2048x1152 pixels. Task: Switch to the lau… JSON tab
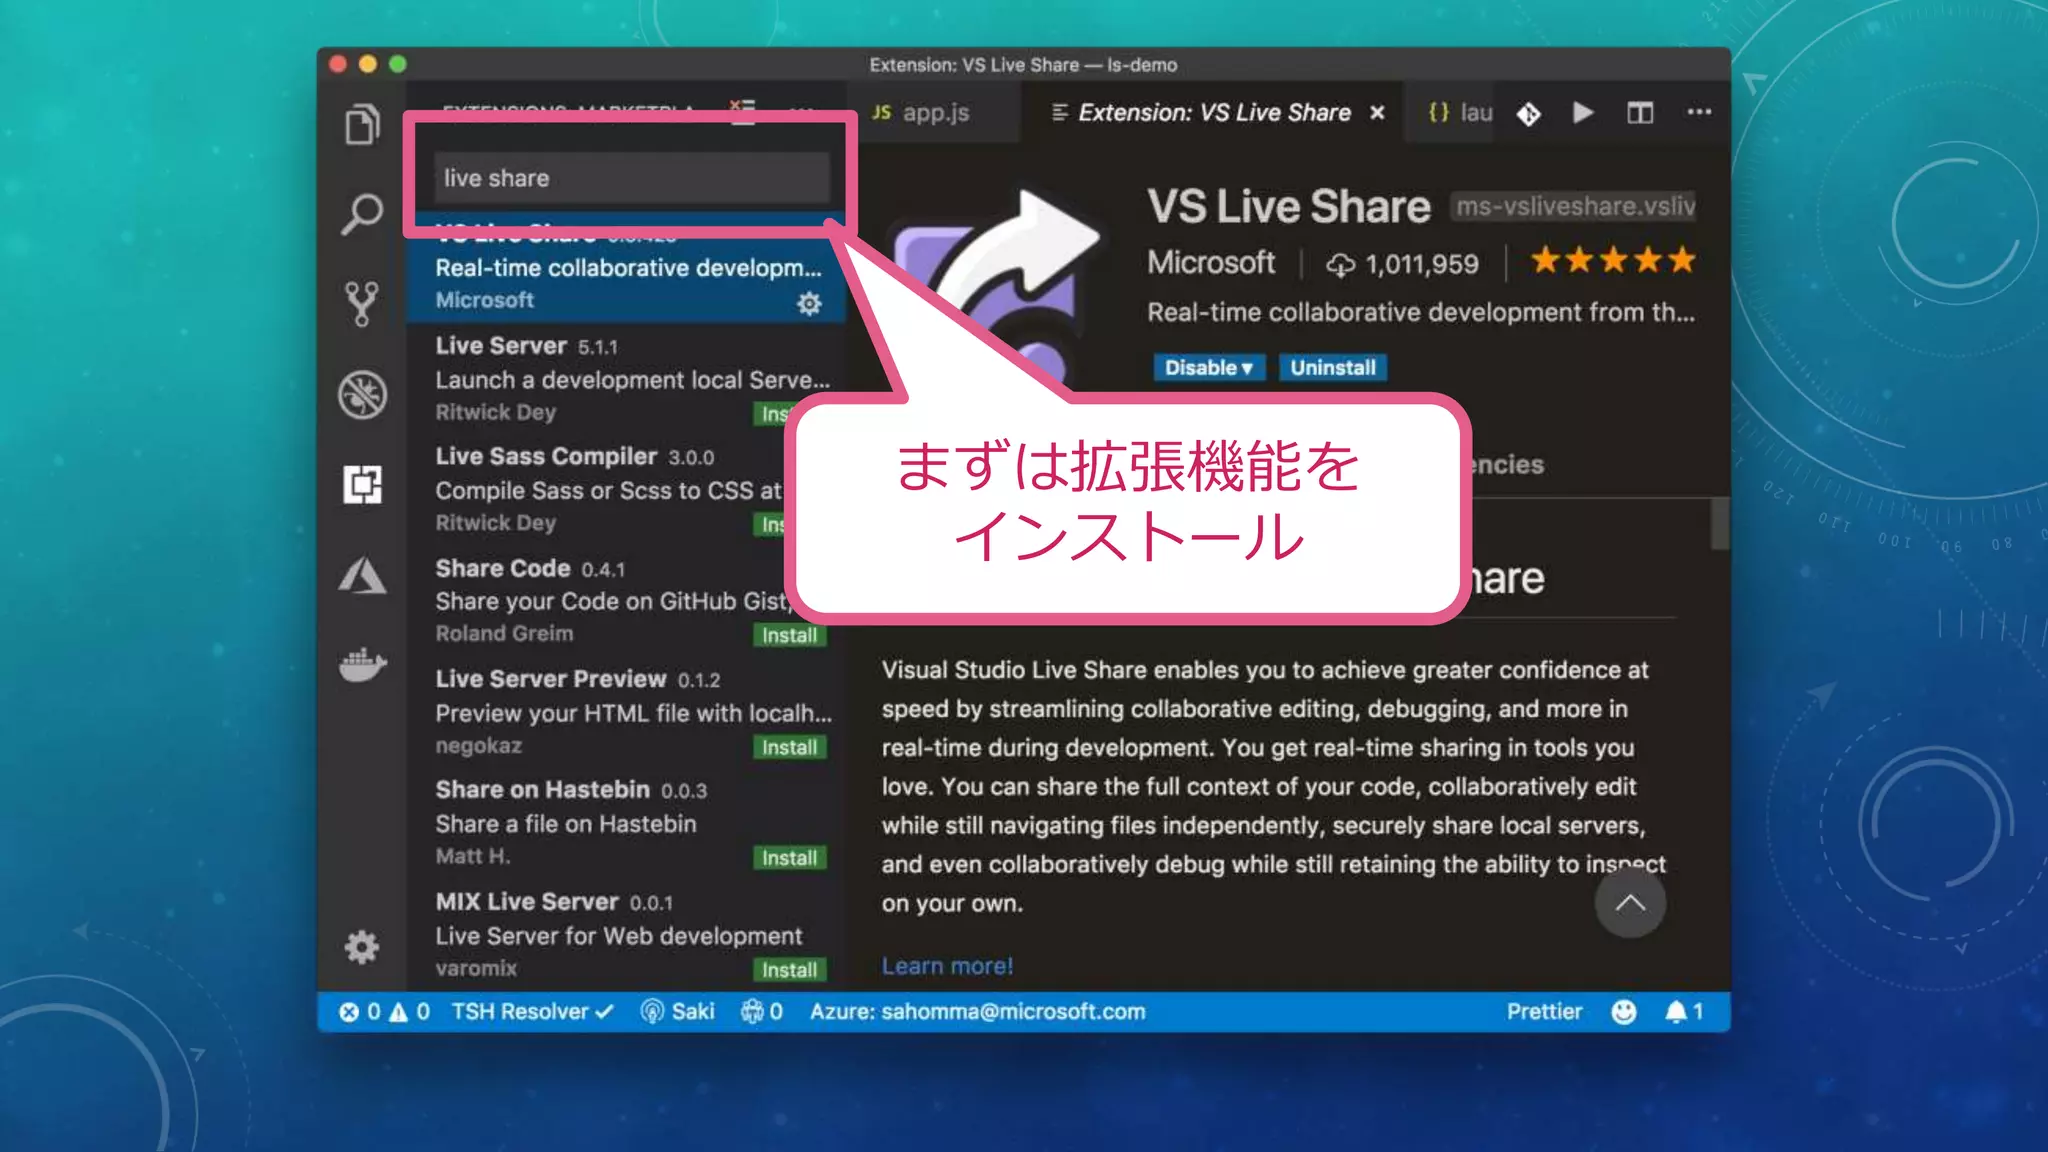[1460, 112]
